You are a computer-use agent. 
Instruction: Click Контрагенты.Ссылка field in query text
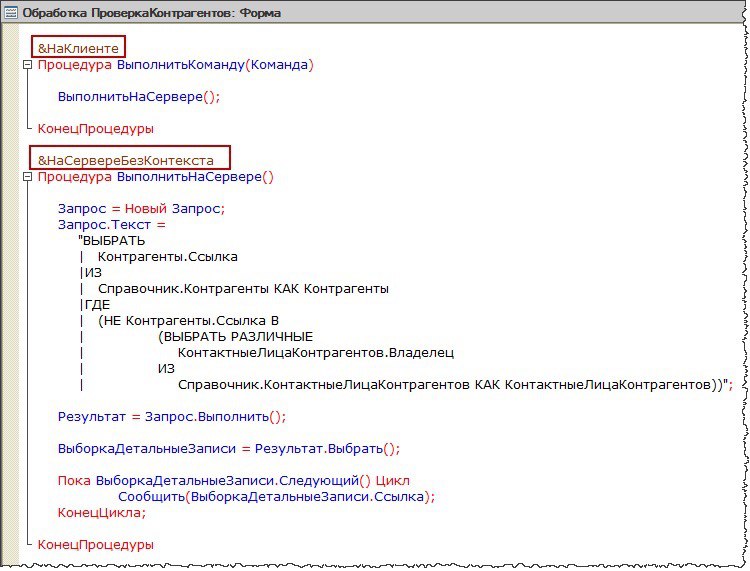coord(167,257)
